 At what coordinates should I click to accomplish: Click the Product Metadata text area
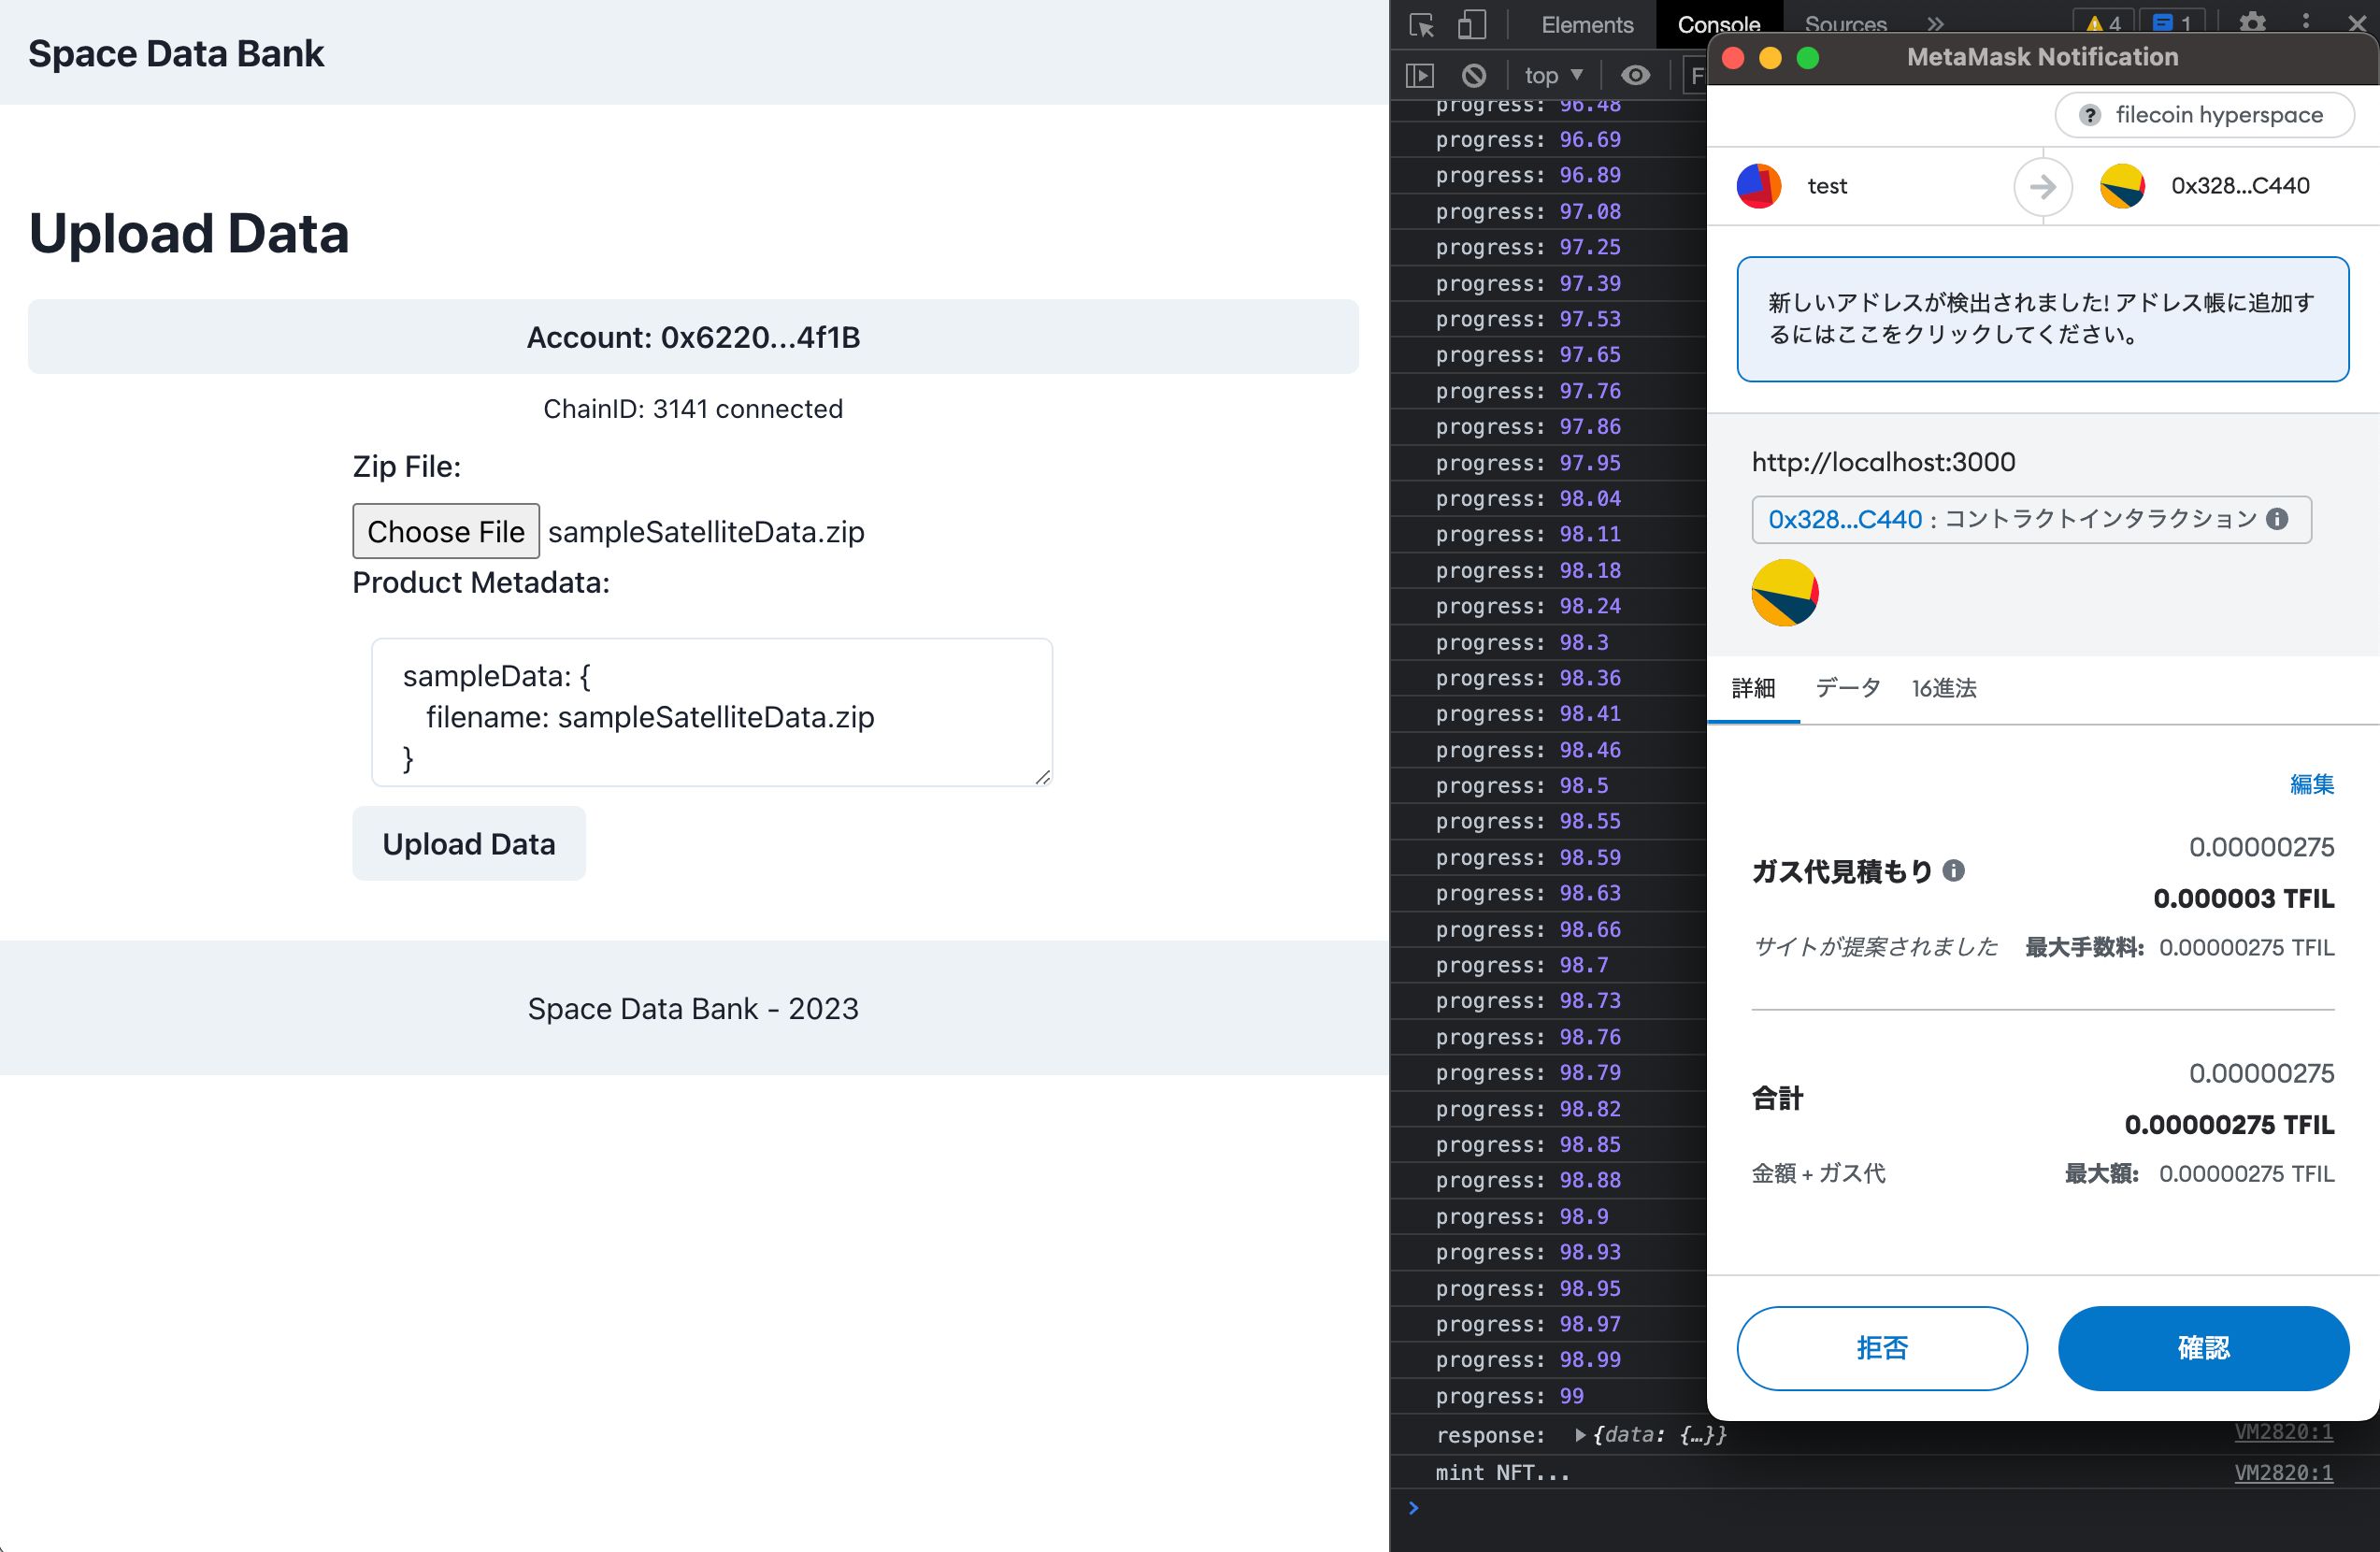(712, 713)
